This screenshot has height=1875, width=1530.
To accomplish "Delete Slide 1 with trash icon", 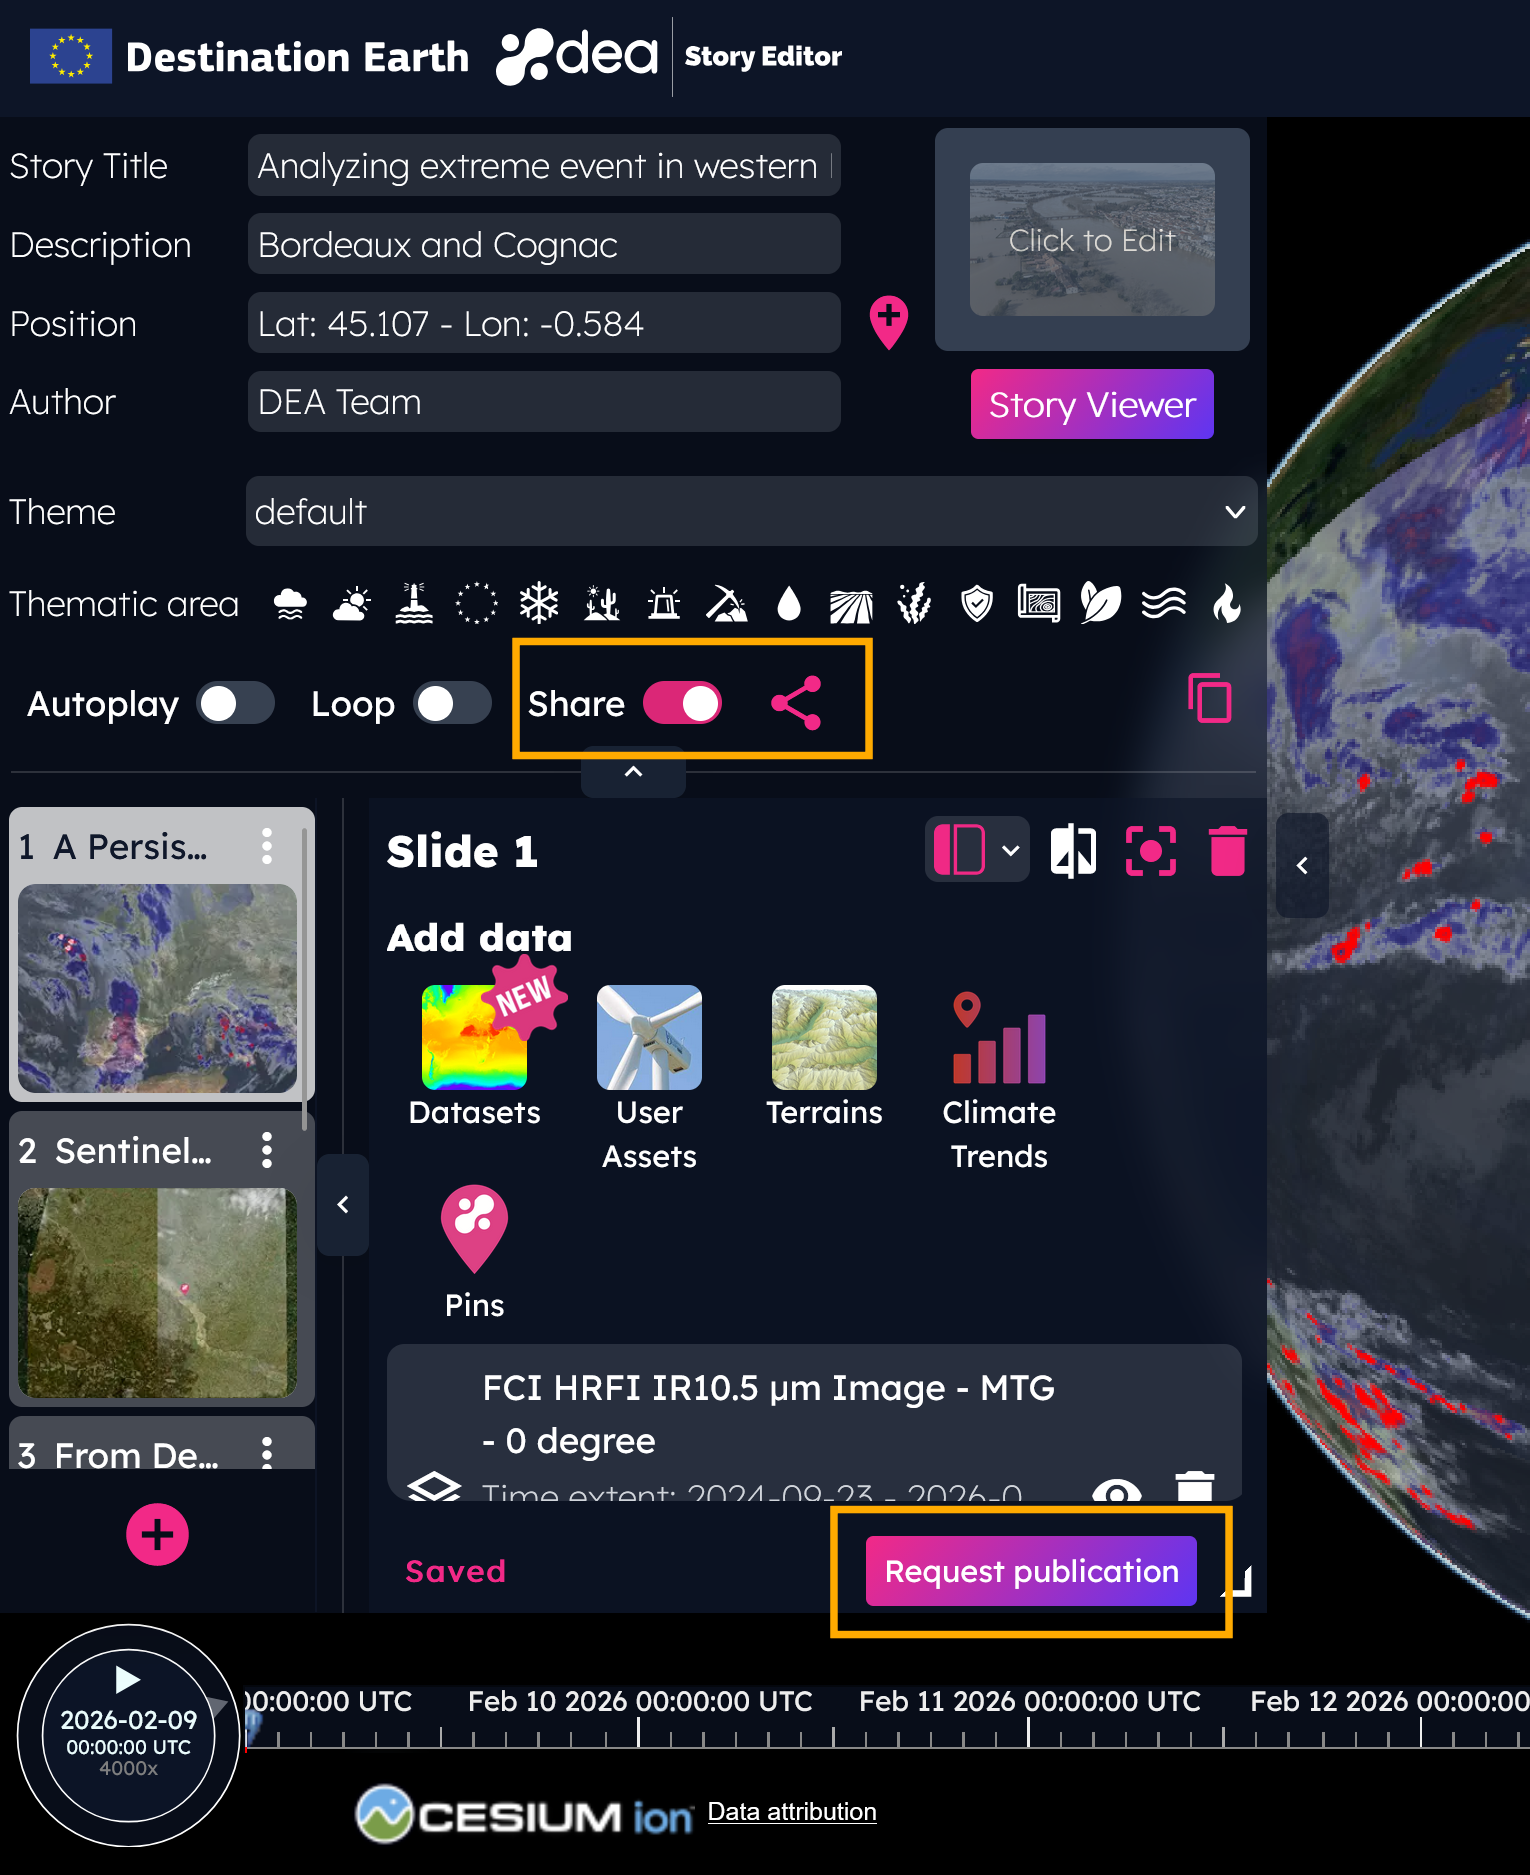I will point(1227,851).
